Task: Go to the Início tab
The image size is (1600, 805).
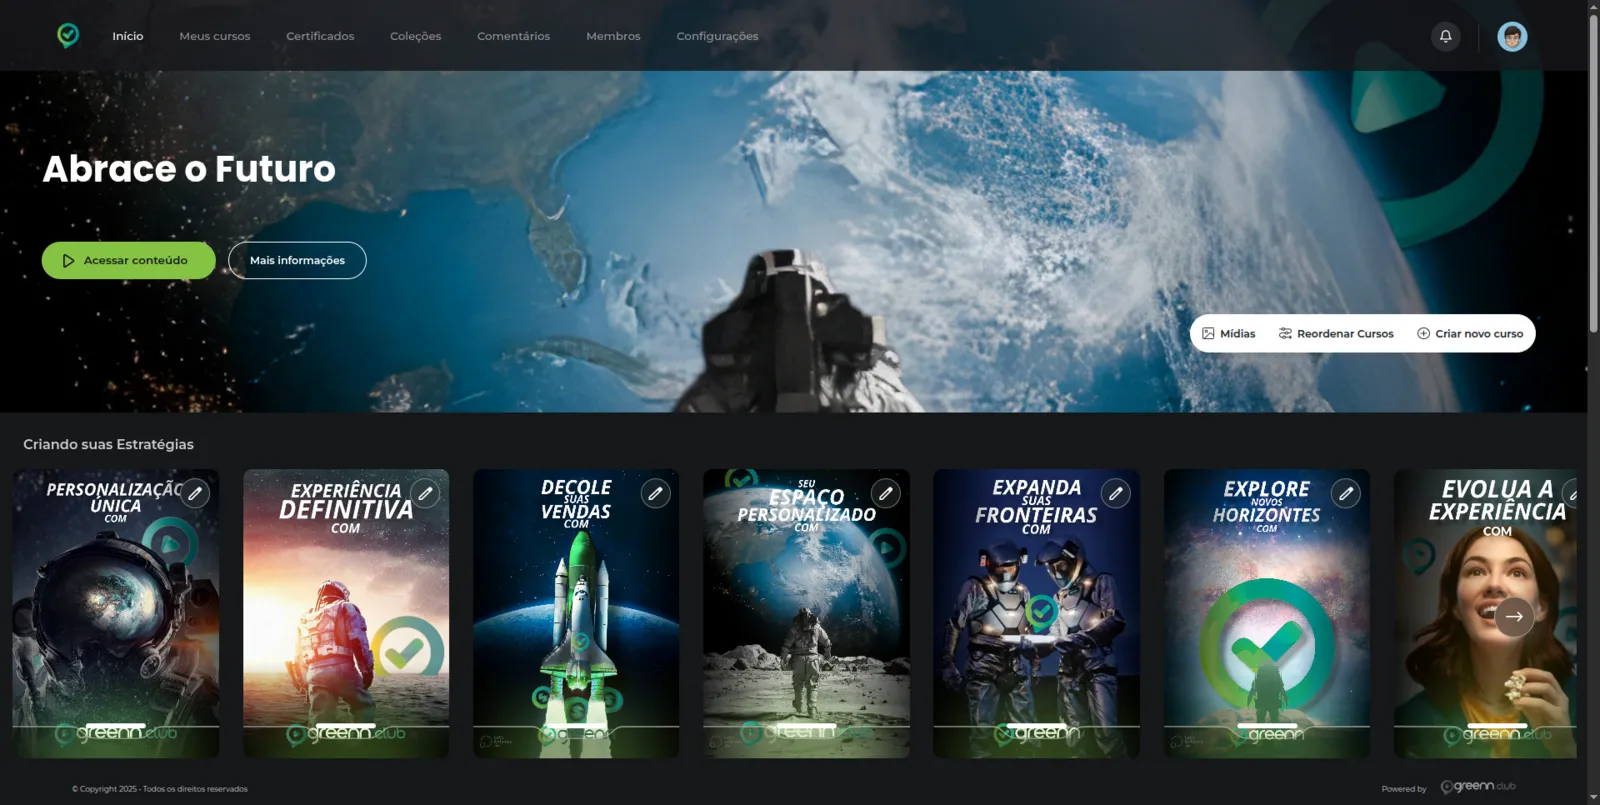Action: tap(128, 36)
